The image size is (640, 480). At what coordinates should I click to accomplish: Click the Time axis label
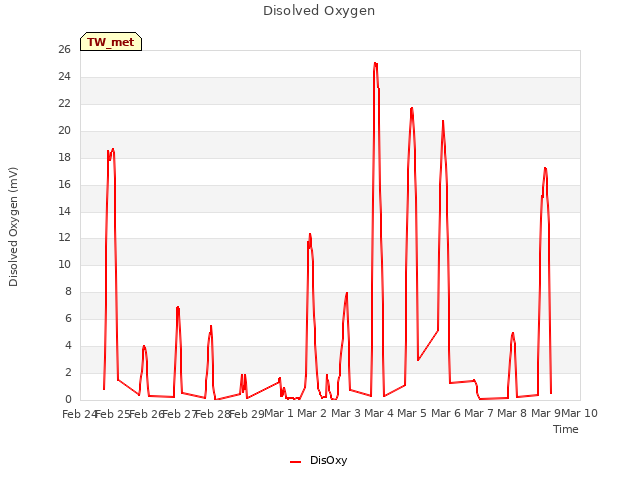565,429
